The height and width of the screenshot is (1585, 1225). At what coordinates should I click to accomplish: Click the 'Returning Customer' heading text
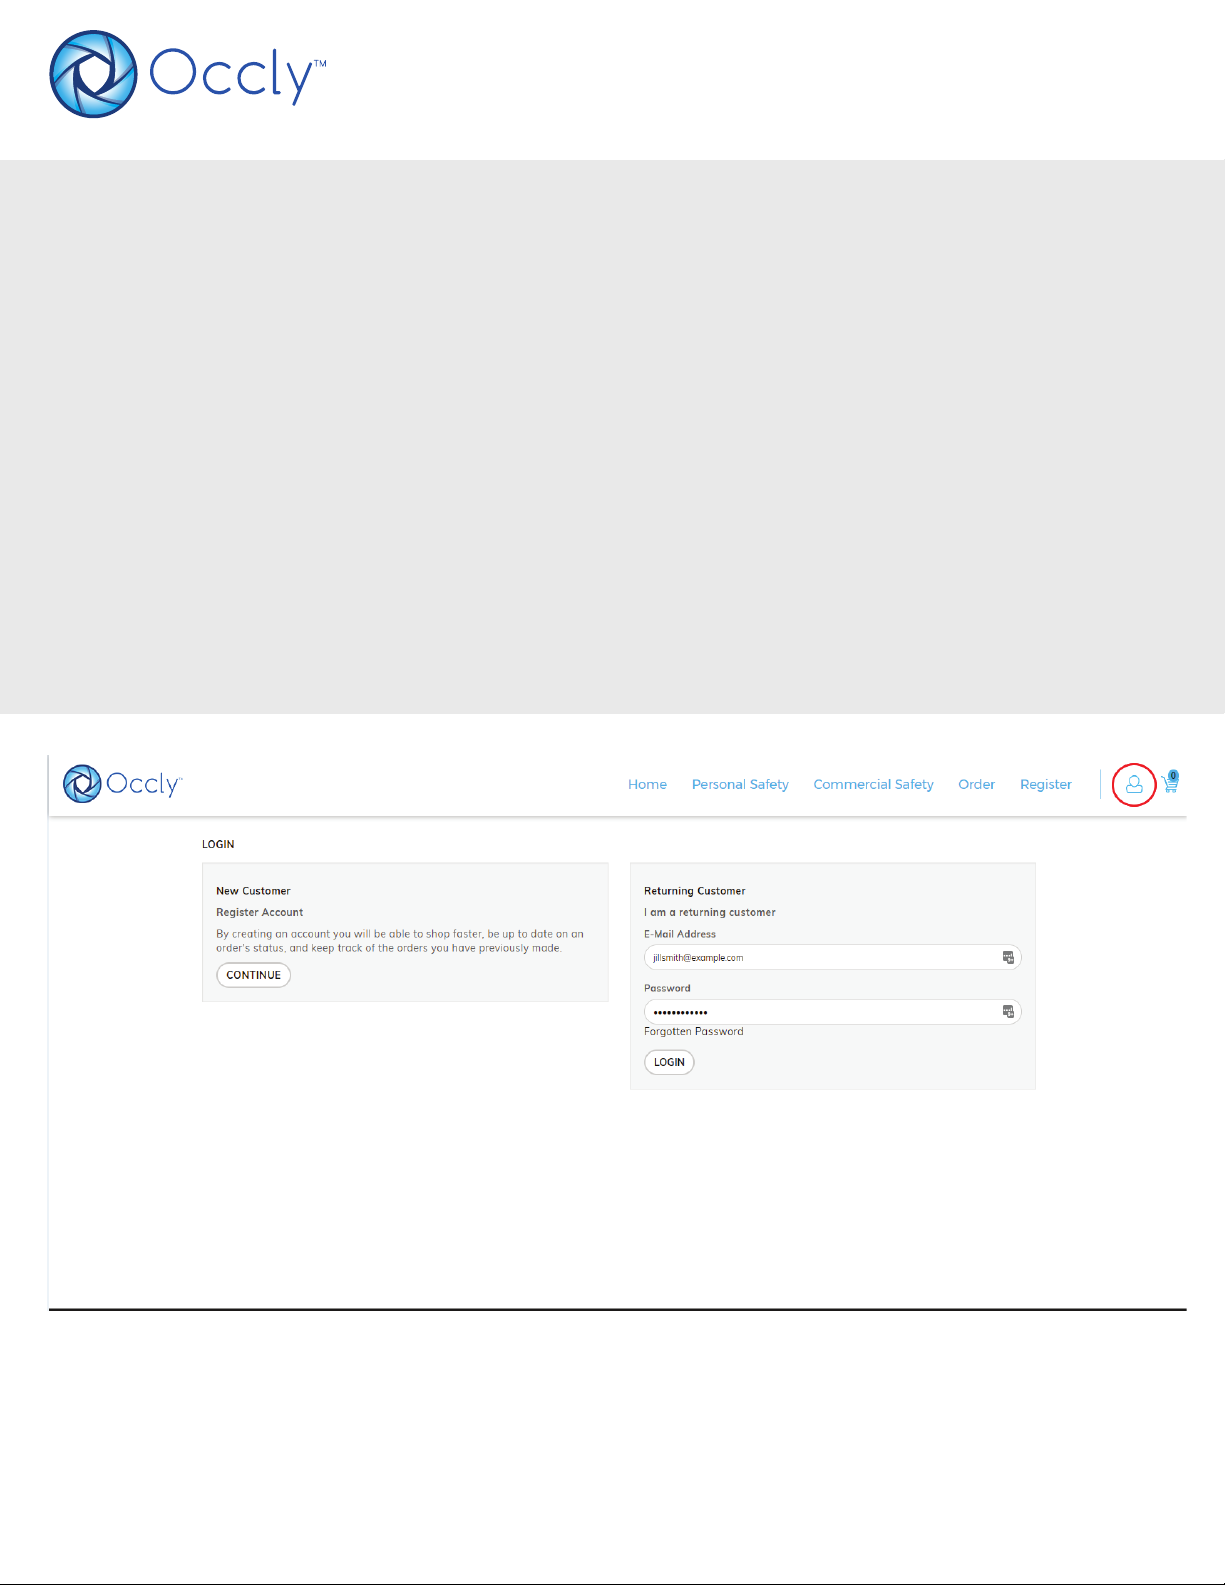tap(695, 891)
